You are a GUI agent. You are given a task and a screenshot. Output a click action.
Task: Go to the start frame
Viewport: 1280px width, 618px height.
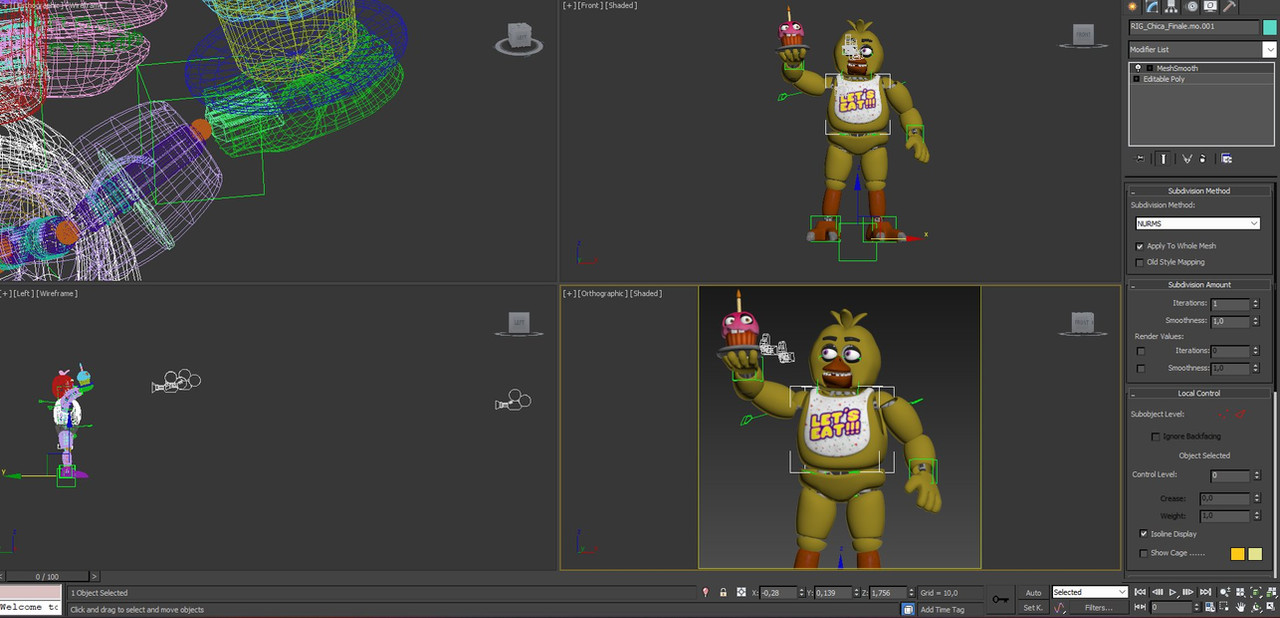[1139, 593]
